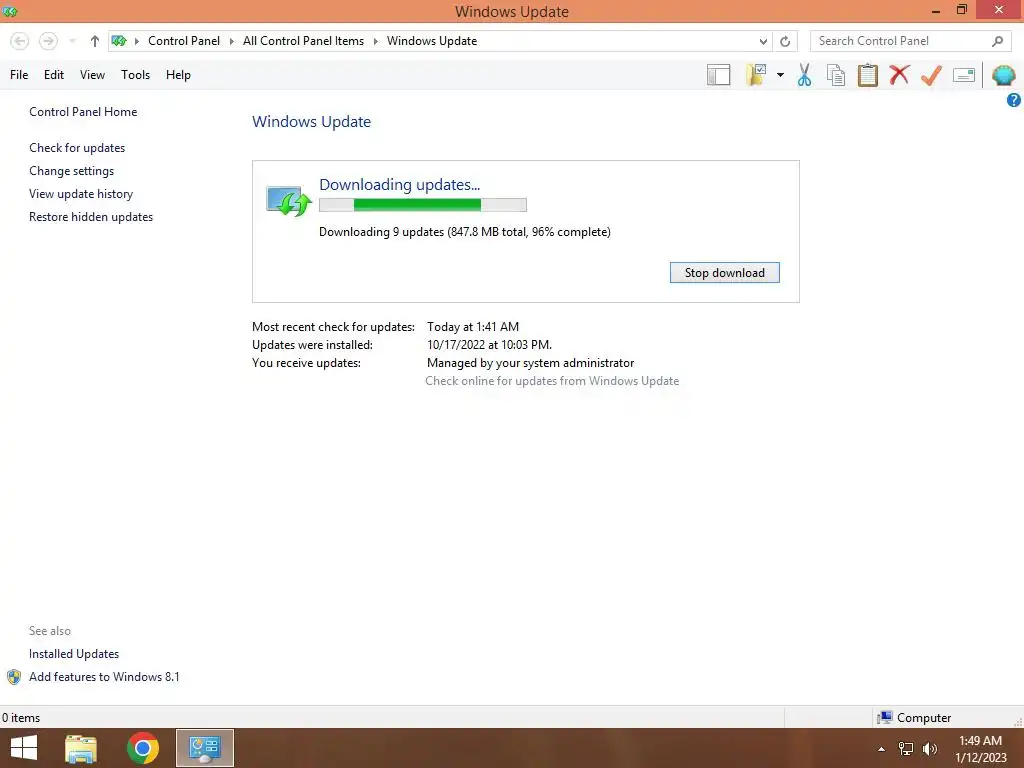1024x768 pixels.
Task: Open the address bar history dropdown
Action: (763, 41)
